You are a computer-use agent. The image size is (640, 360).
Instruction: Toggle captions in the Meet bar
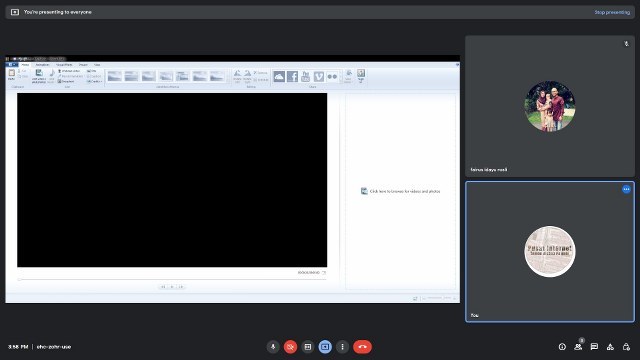pos(308,347)
